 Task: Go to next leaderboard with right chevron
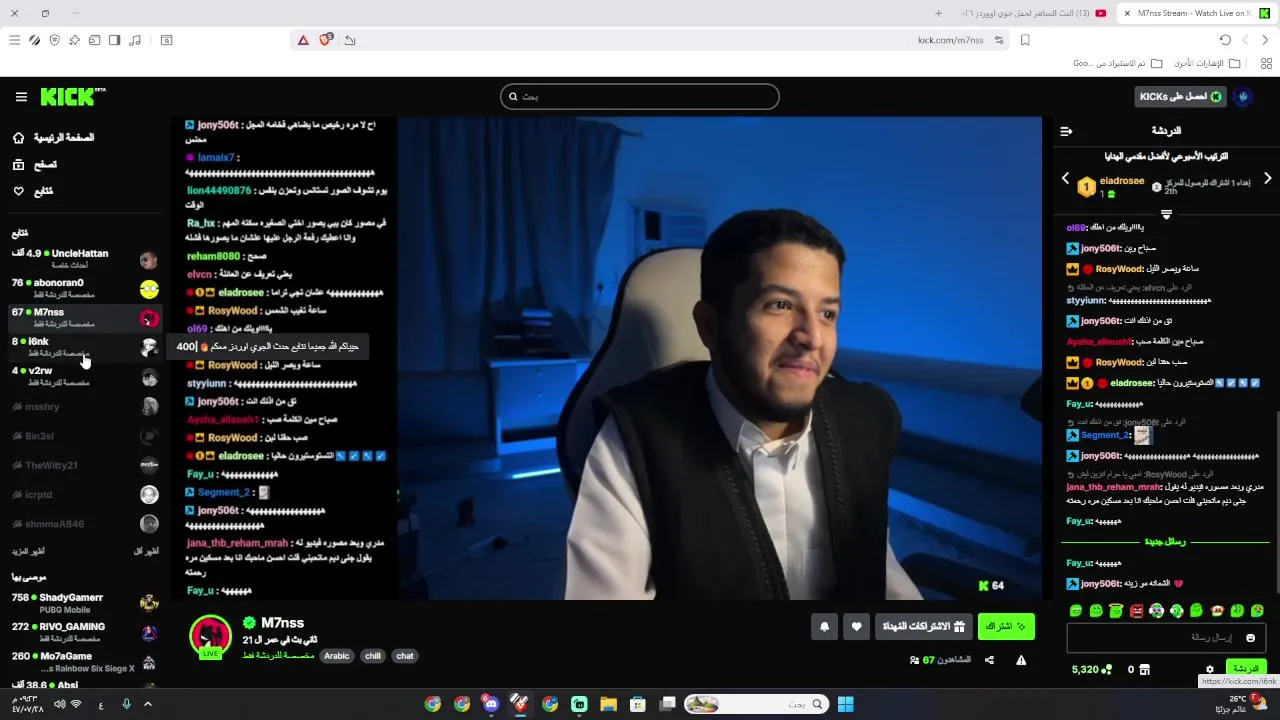[x=1267, y=178]
